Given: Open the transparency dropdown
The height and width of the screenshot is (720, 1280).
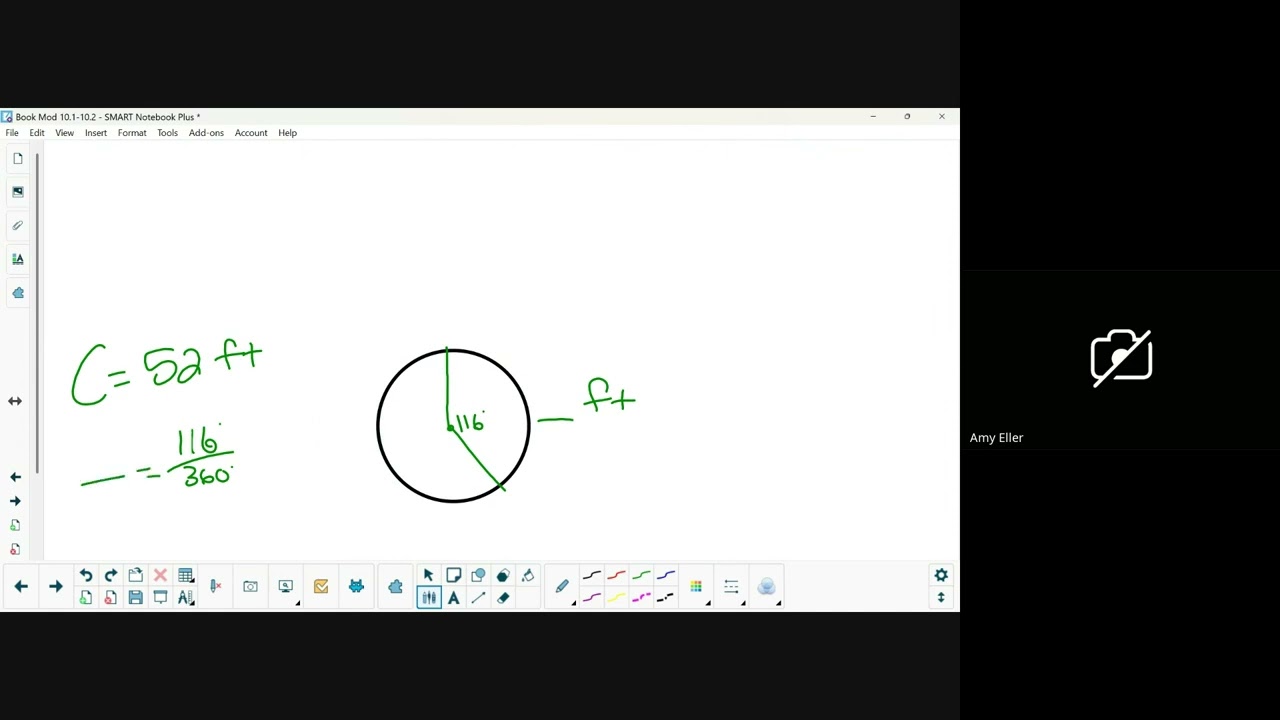Looking at the screenshot, I should pos(767,587).
